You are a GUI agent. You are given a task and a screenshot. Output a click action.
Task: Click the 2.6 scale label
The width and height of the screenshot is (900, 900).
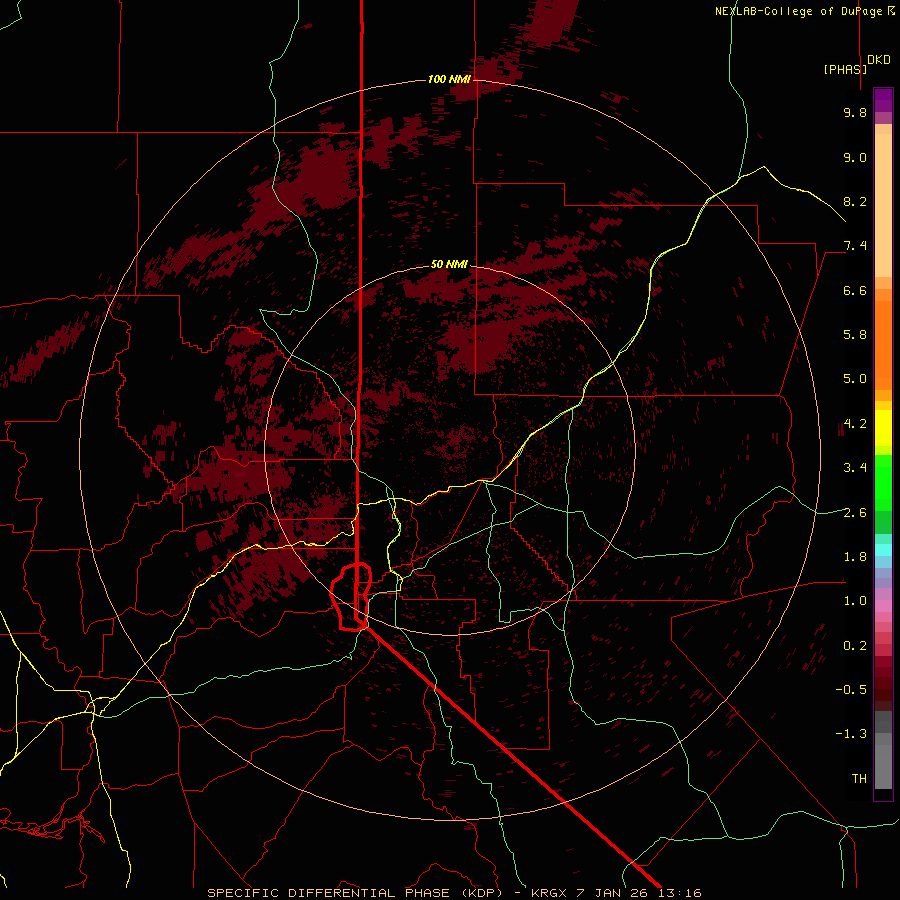click(855, 513)
